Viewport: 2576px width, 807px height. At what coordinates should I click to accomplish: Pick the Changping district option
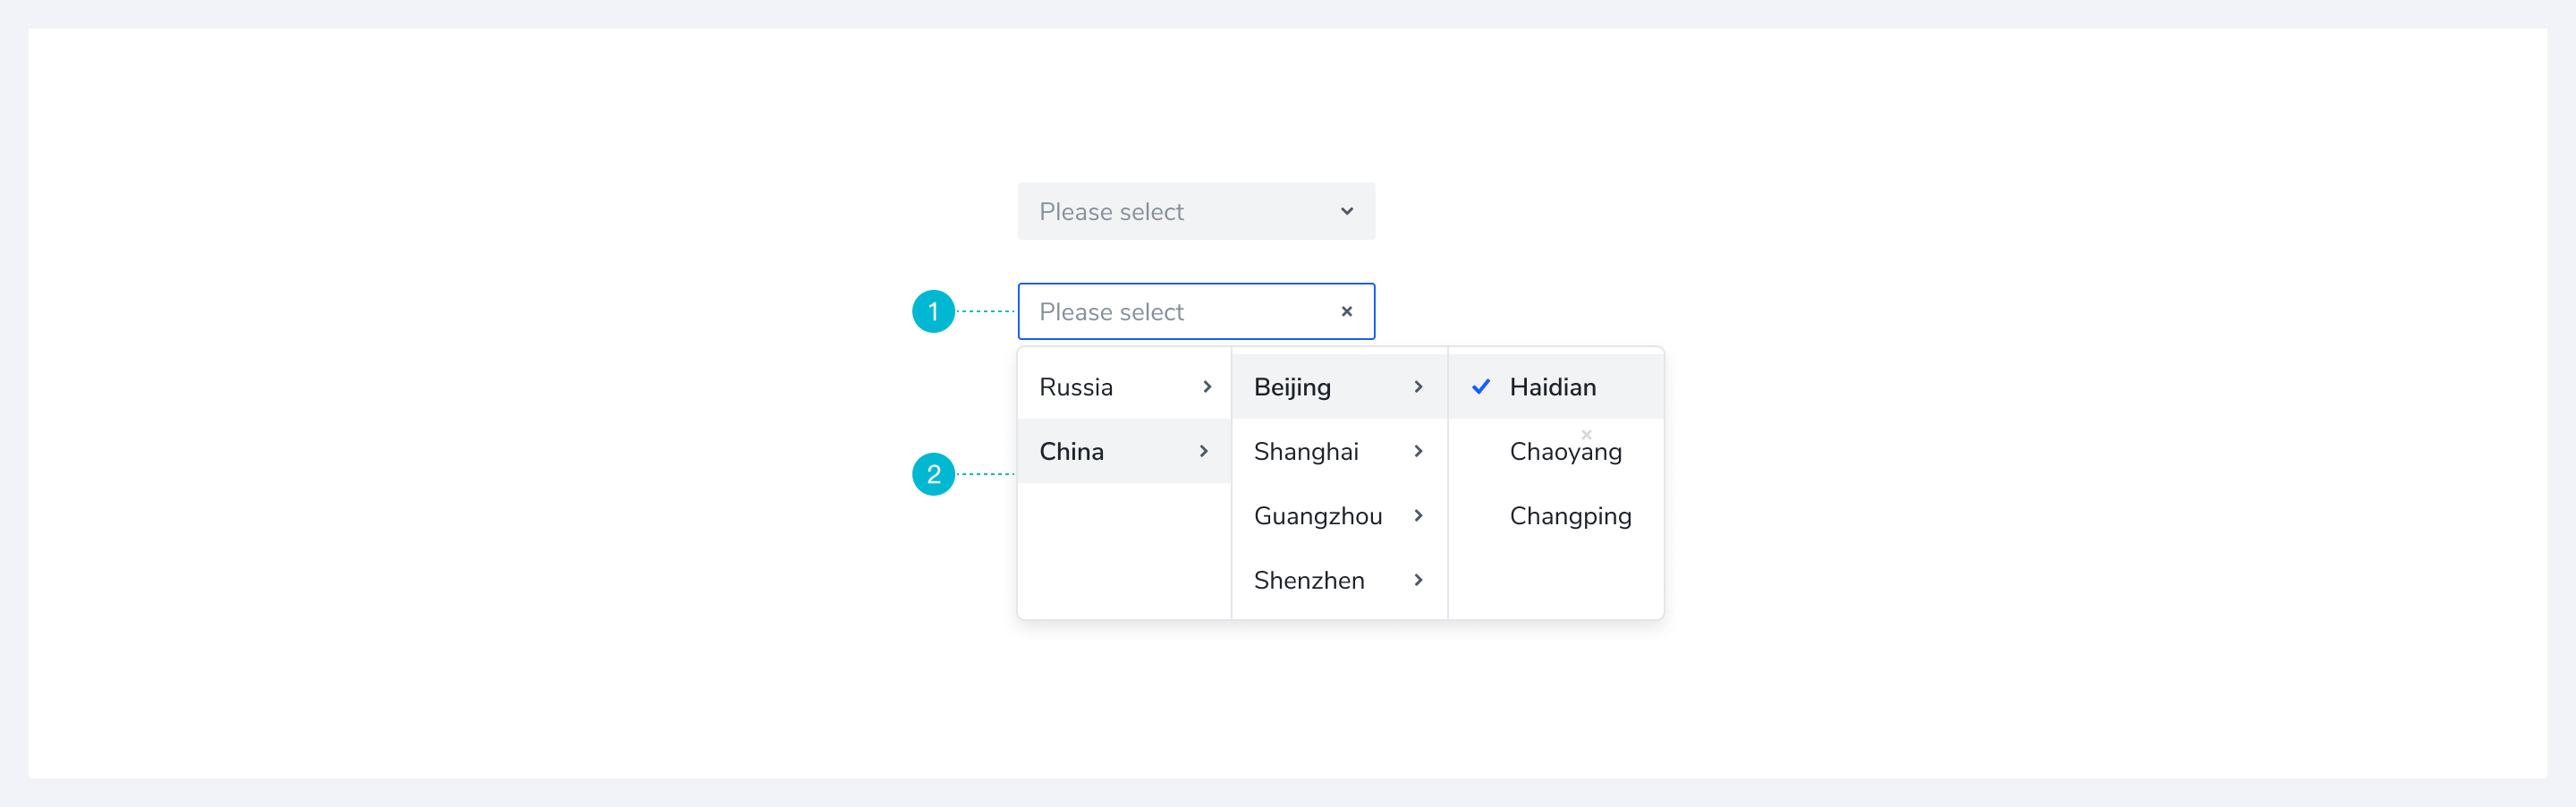pos(1570,516)
